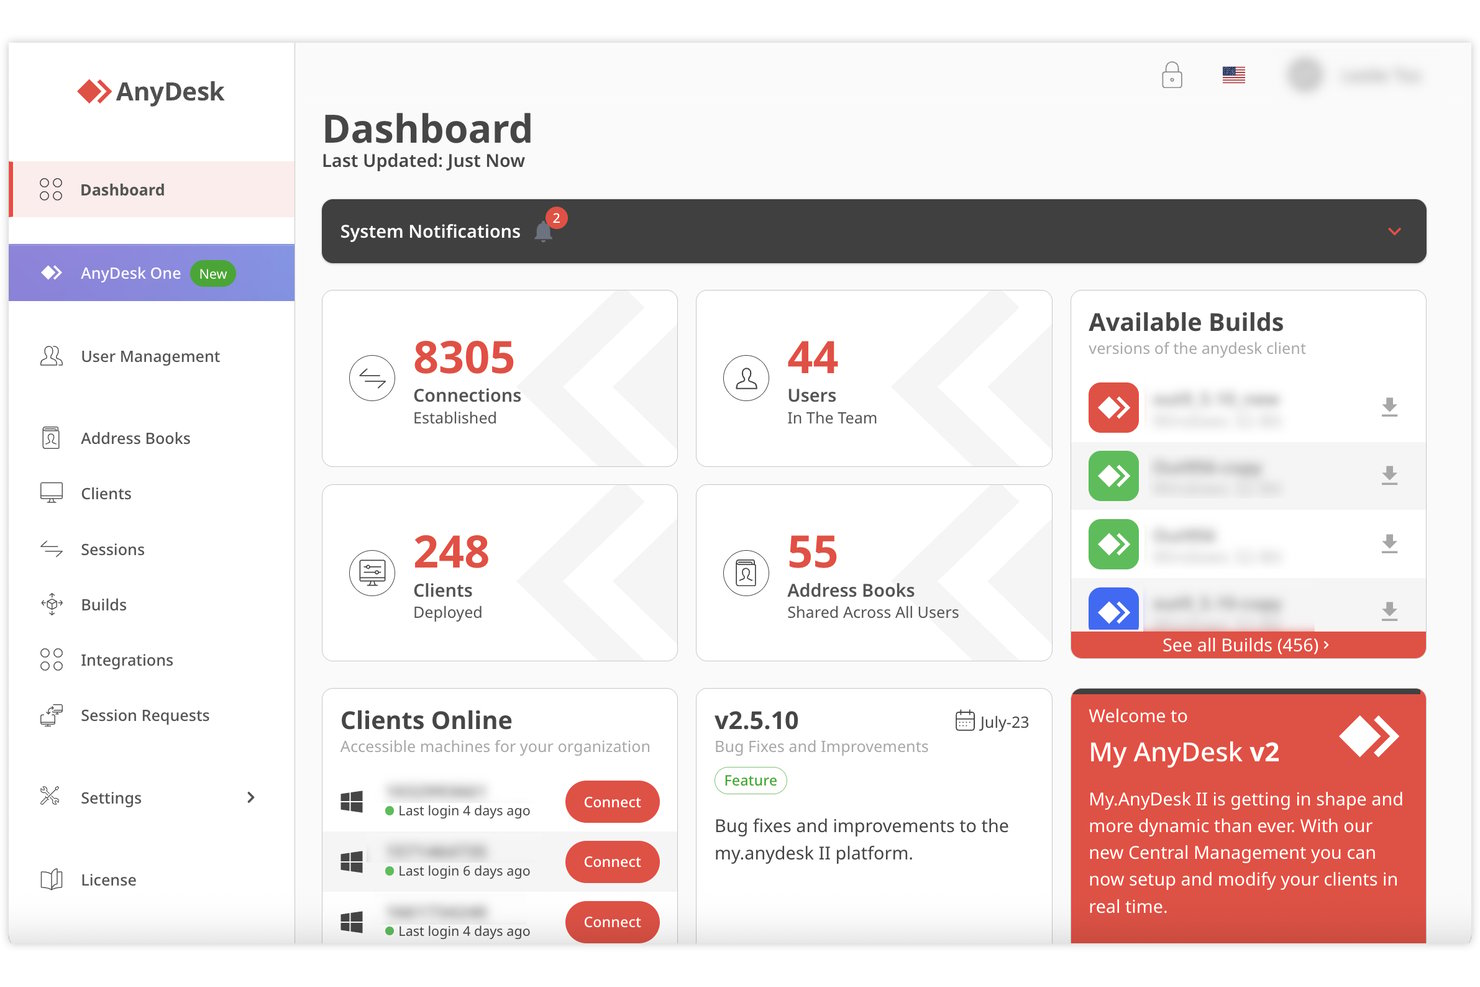
Task: Expand System Notifications panel chevron
Action: pyautogui.click(x=1394, y=231)
